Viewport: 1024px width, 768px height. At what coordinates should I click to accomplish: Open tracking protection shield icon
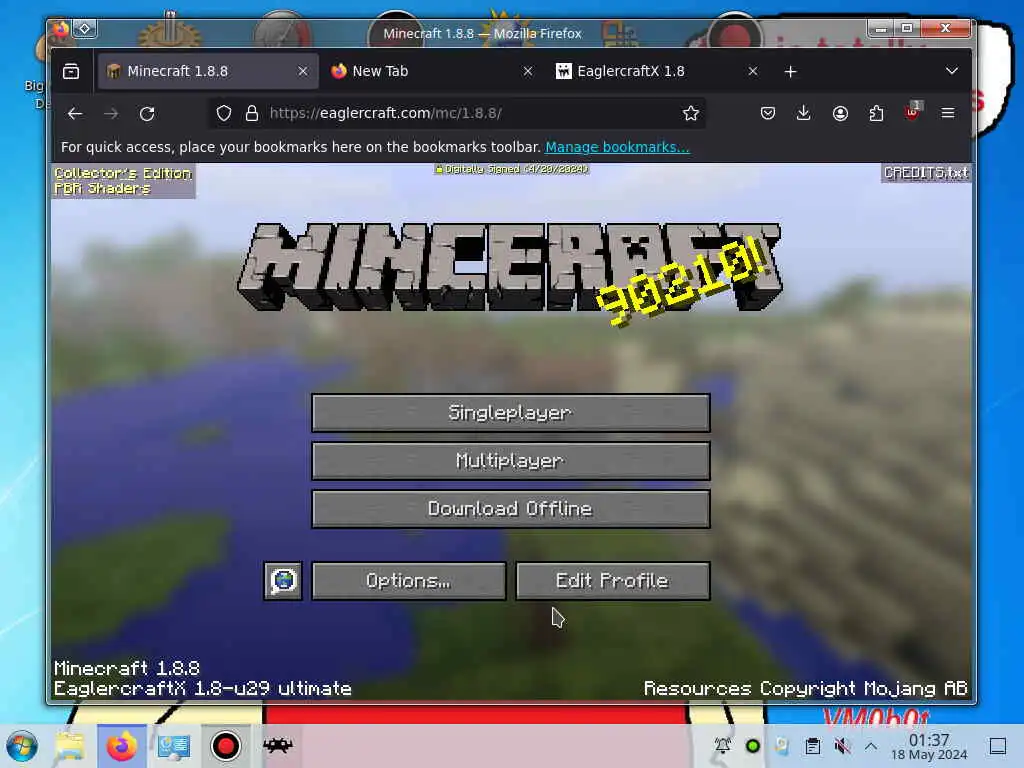point(224,114)
